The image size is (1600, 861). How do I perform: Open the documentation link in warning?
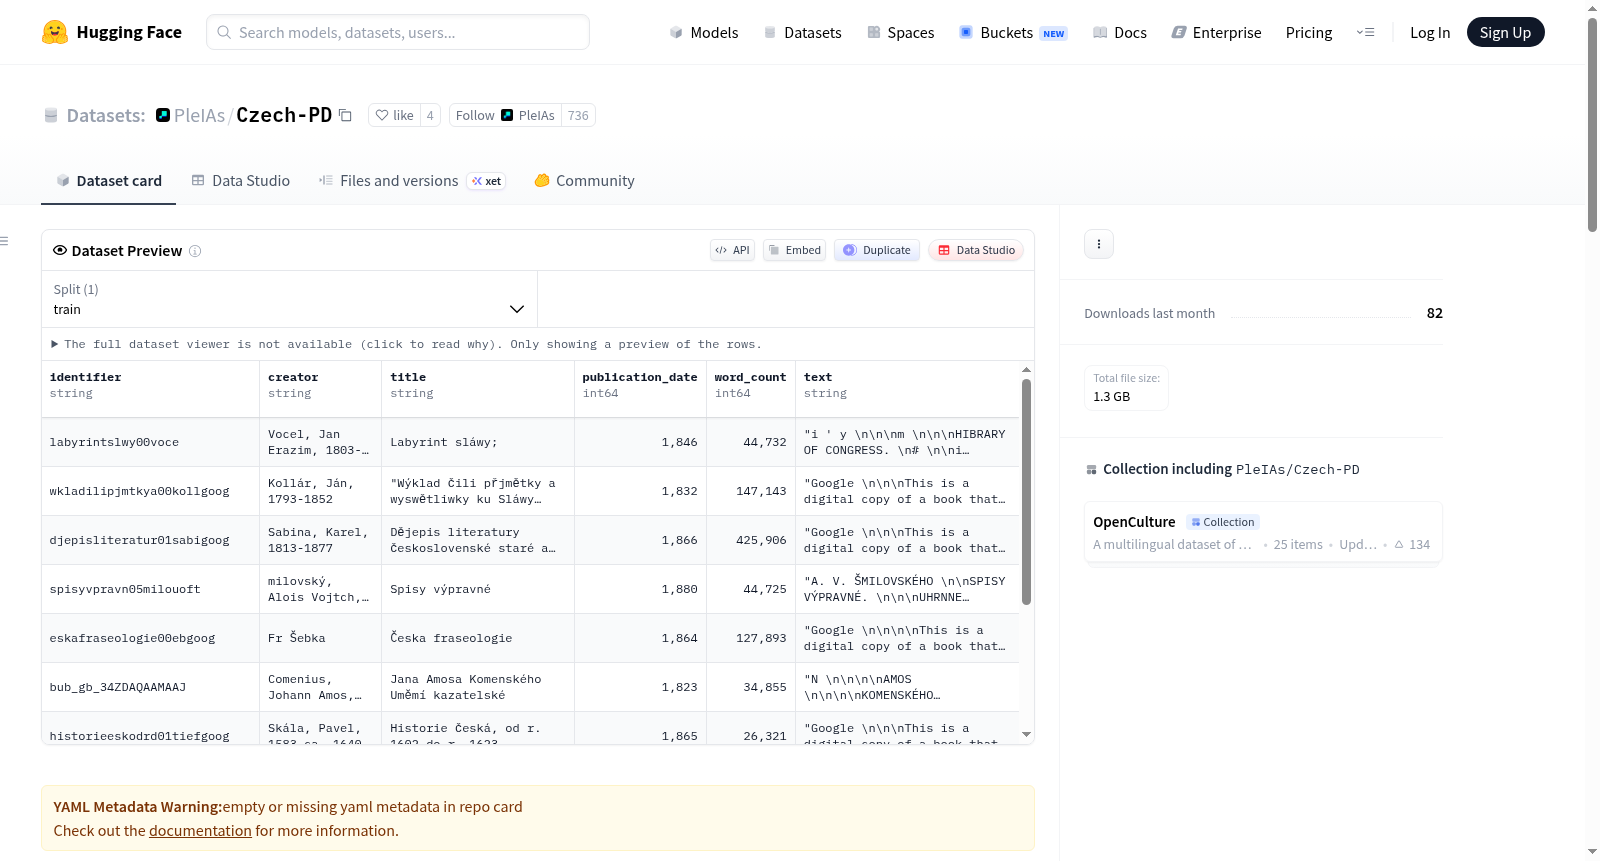pyautogui.click(x=200, y=831)
